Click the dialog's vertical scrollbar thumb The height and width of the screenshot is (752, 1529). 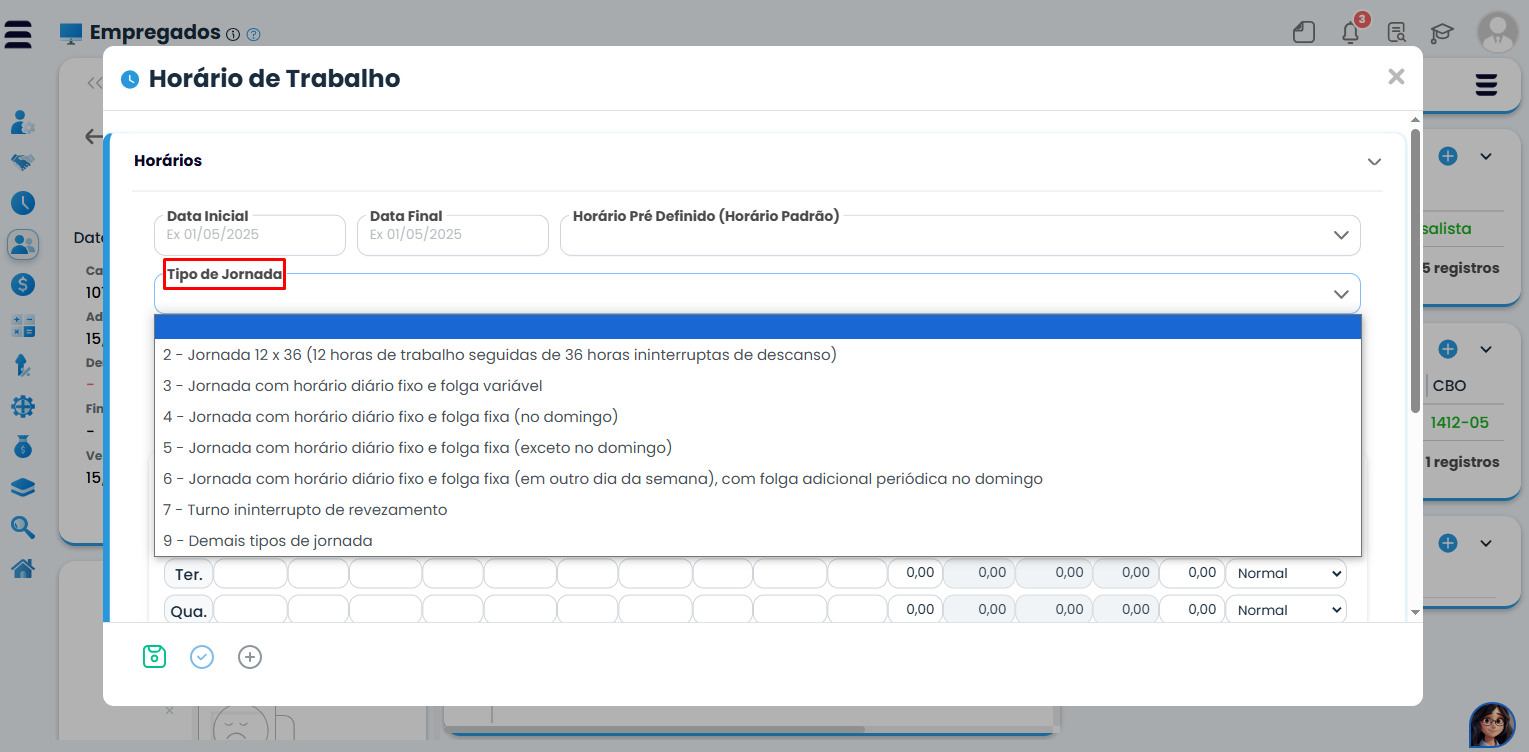click(1415, 270)
